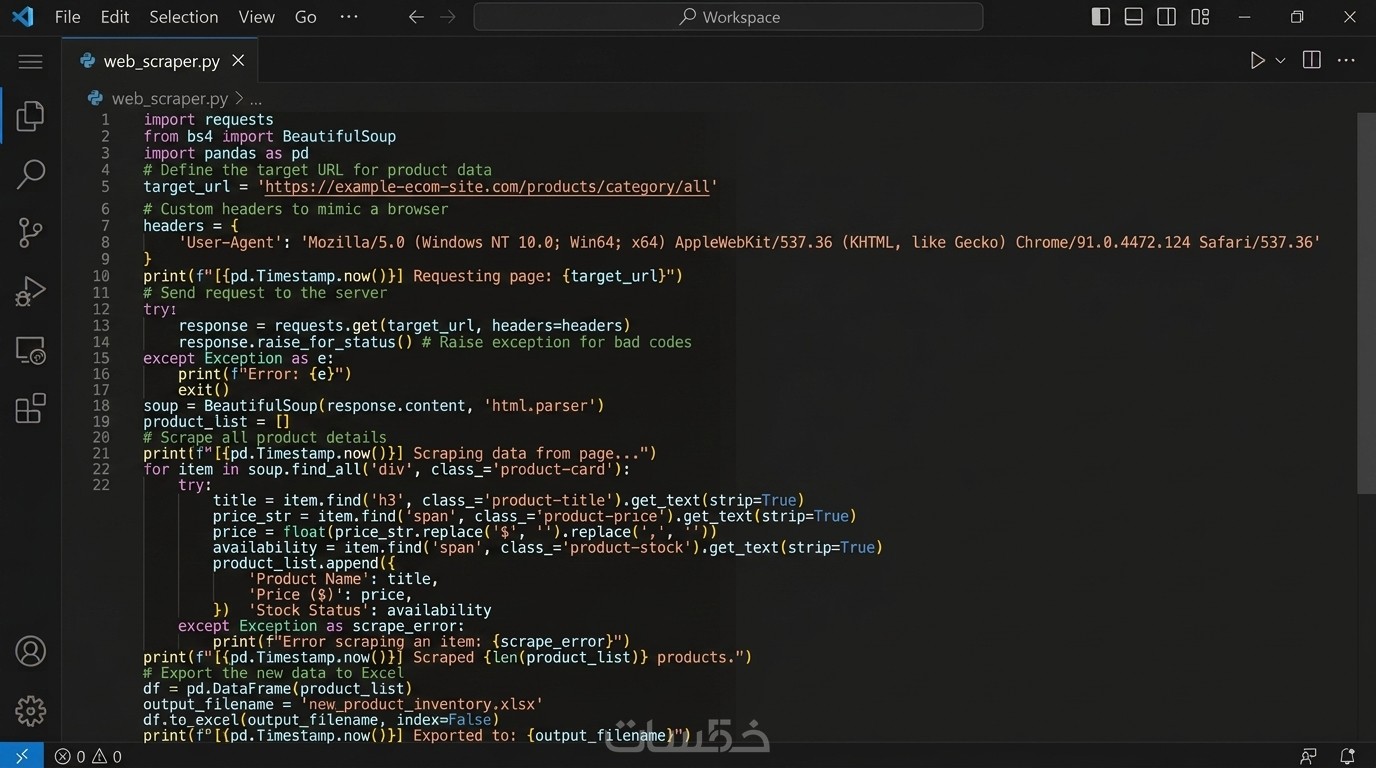Expand the run options dropdown arrow
Viewport: 1376px width, 768px height.
tap(1280, 61)
